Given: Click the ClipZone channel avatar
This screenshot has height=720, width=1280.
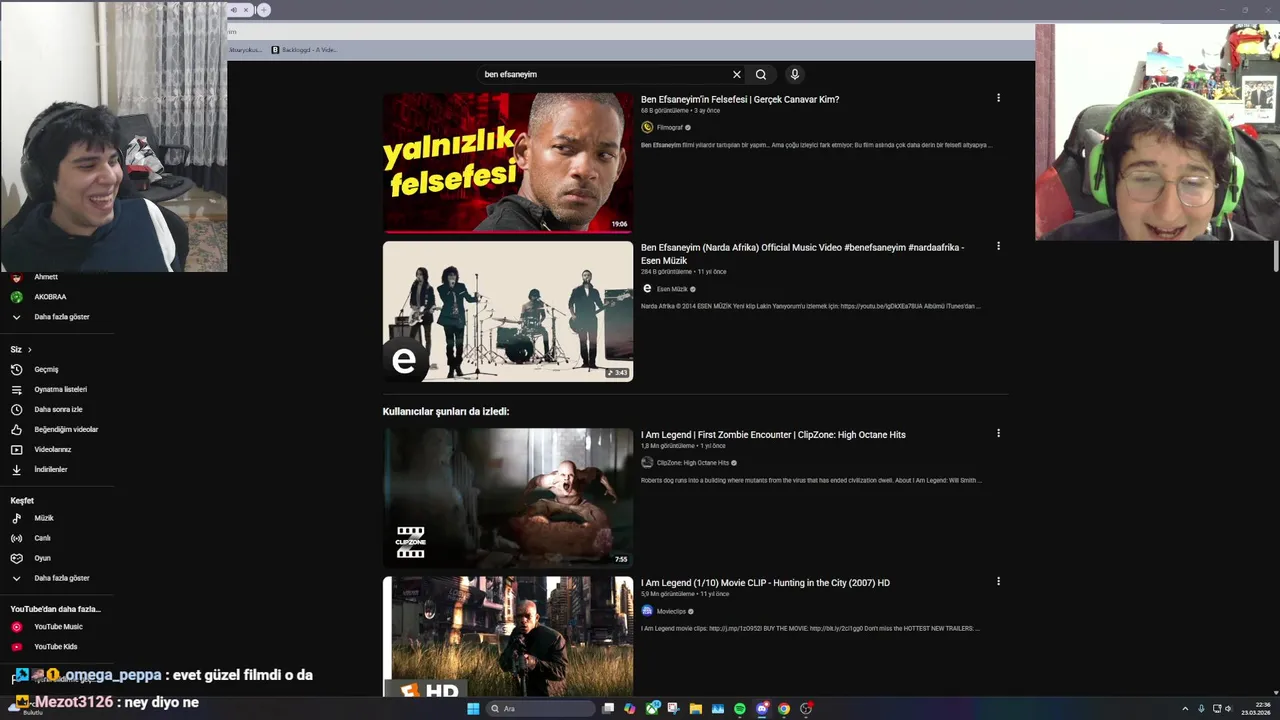Looking at the screenshot, I should (x=647, y=463).
